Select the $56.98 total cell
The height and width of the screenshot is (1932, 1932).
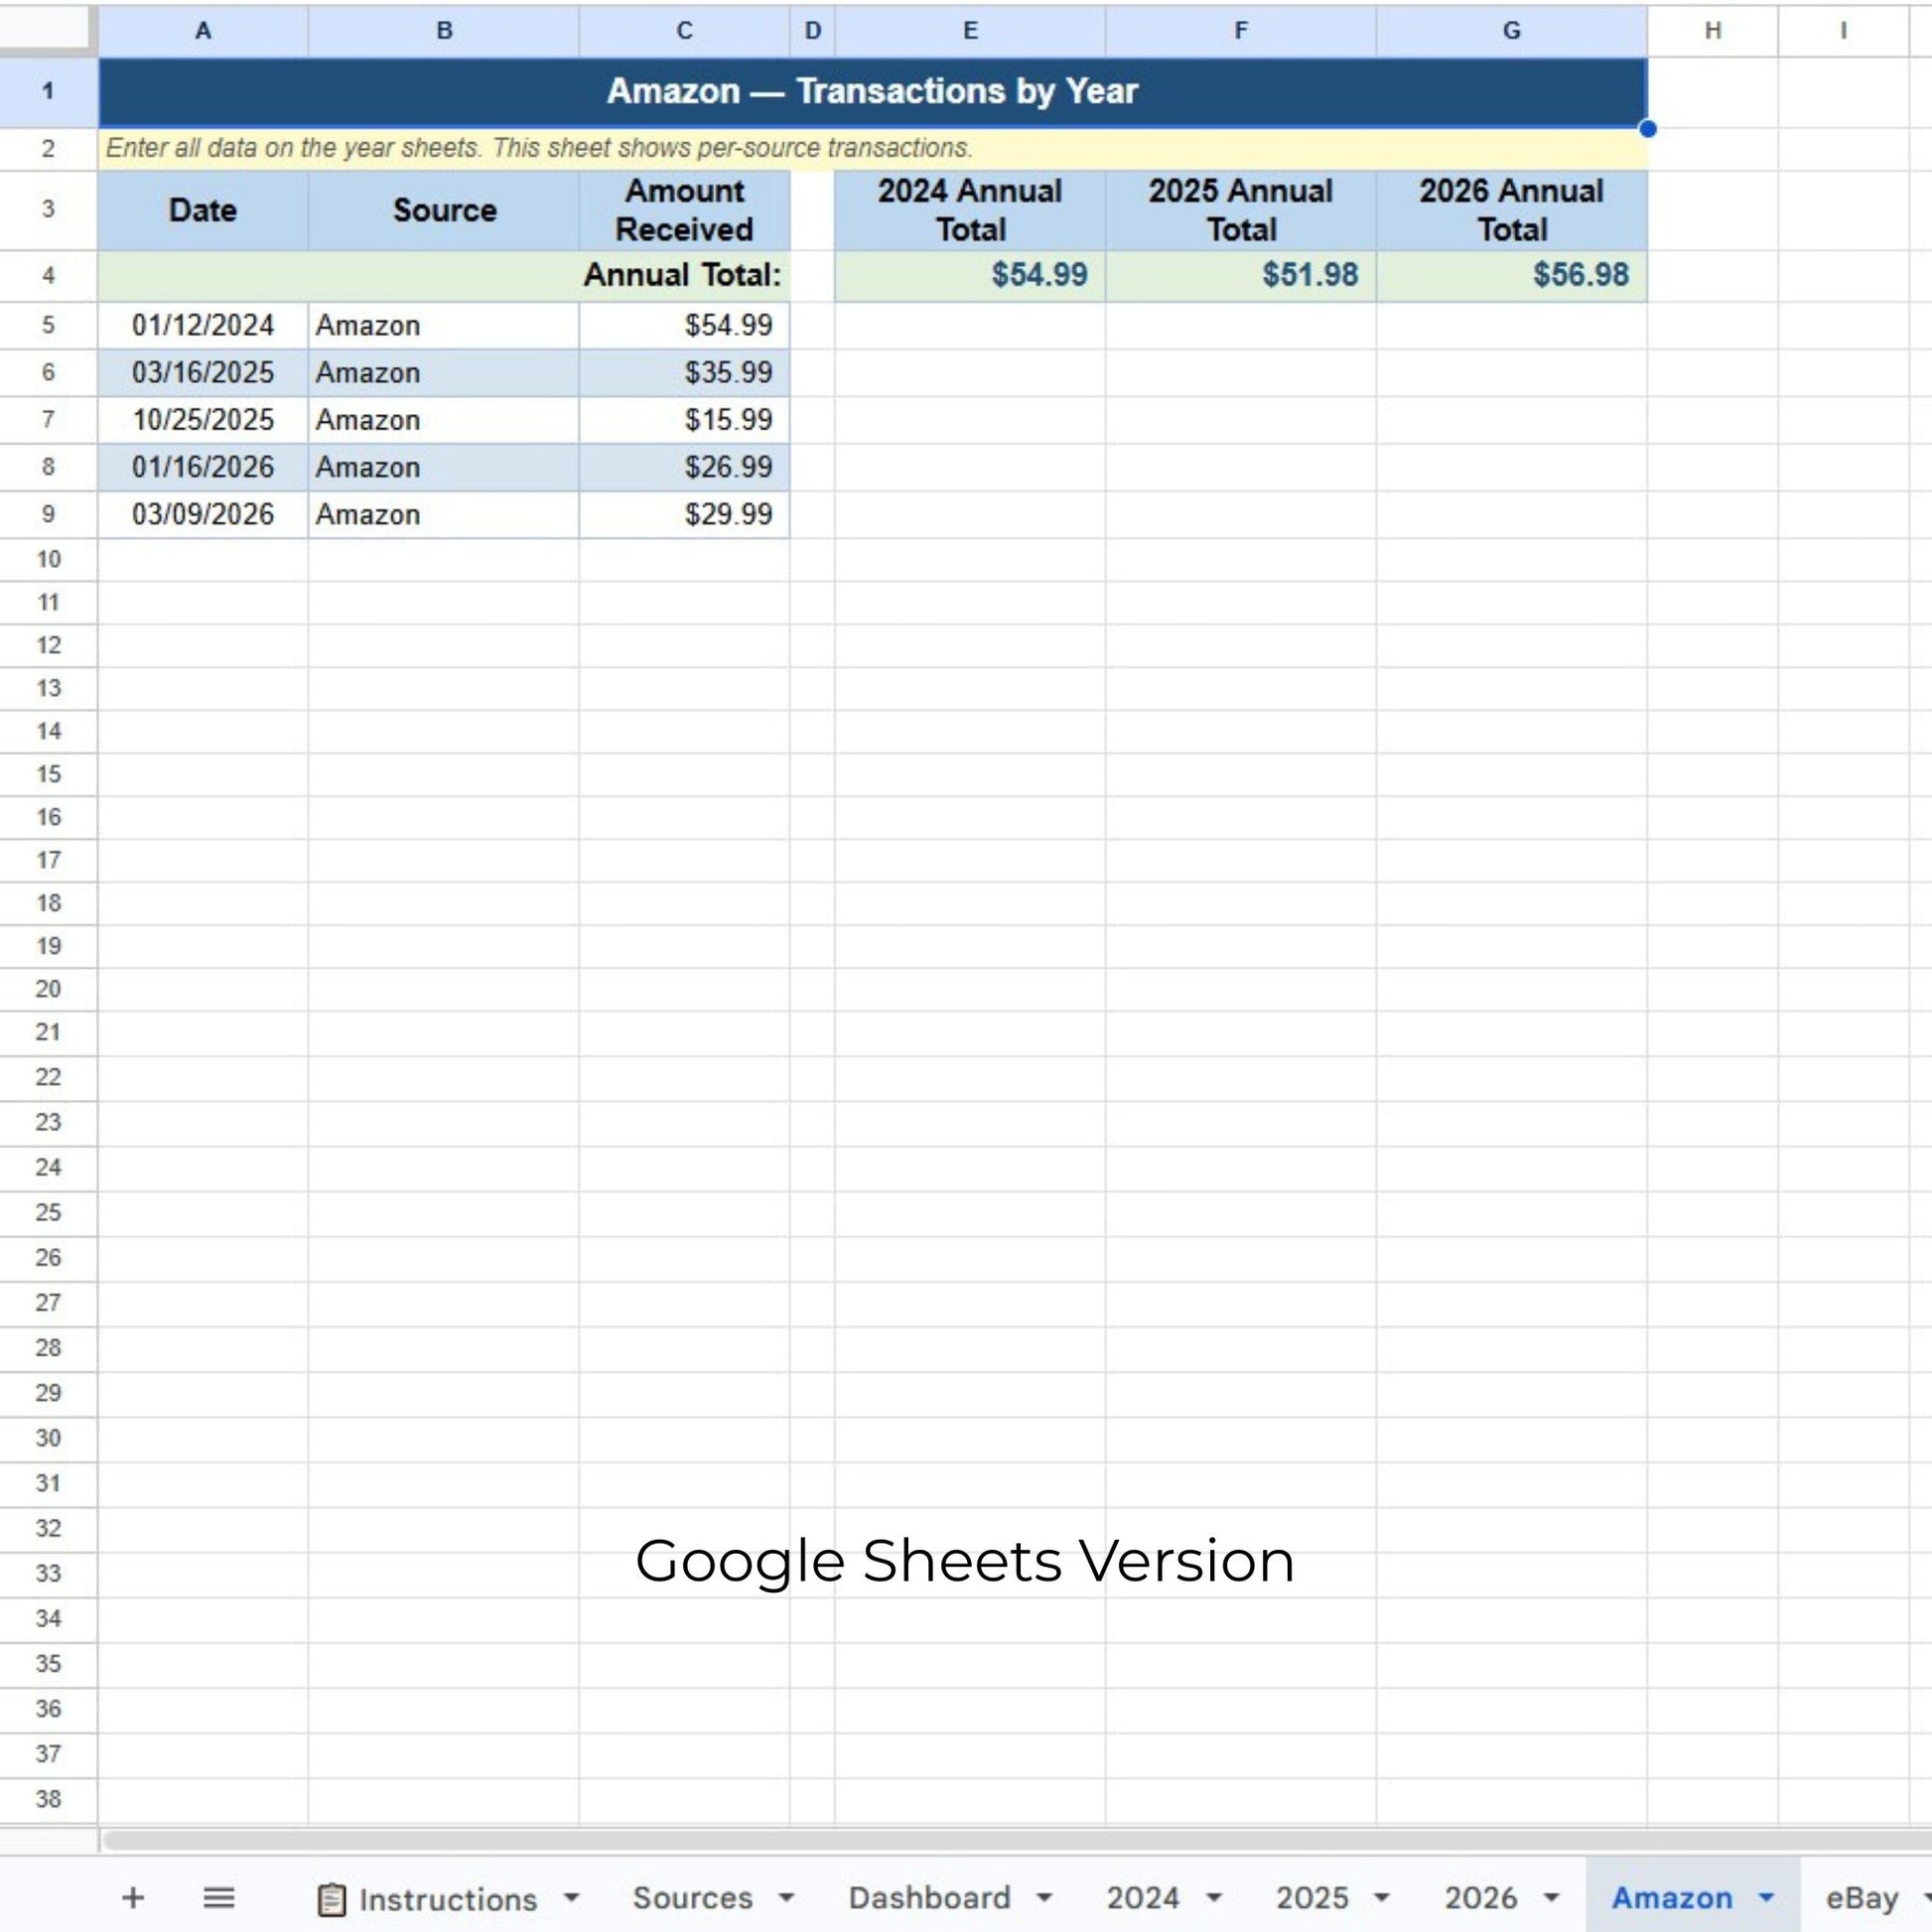1512,276
